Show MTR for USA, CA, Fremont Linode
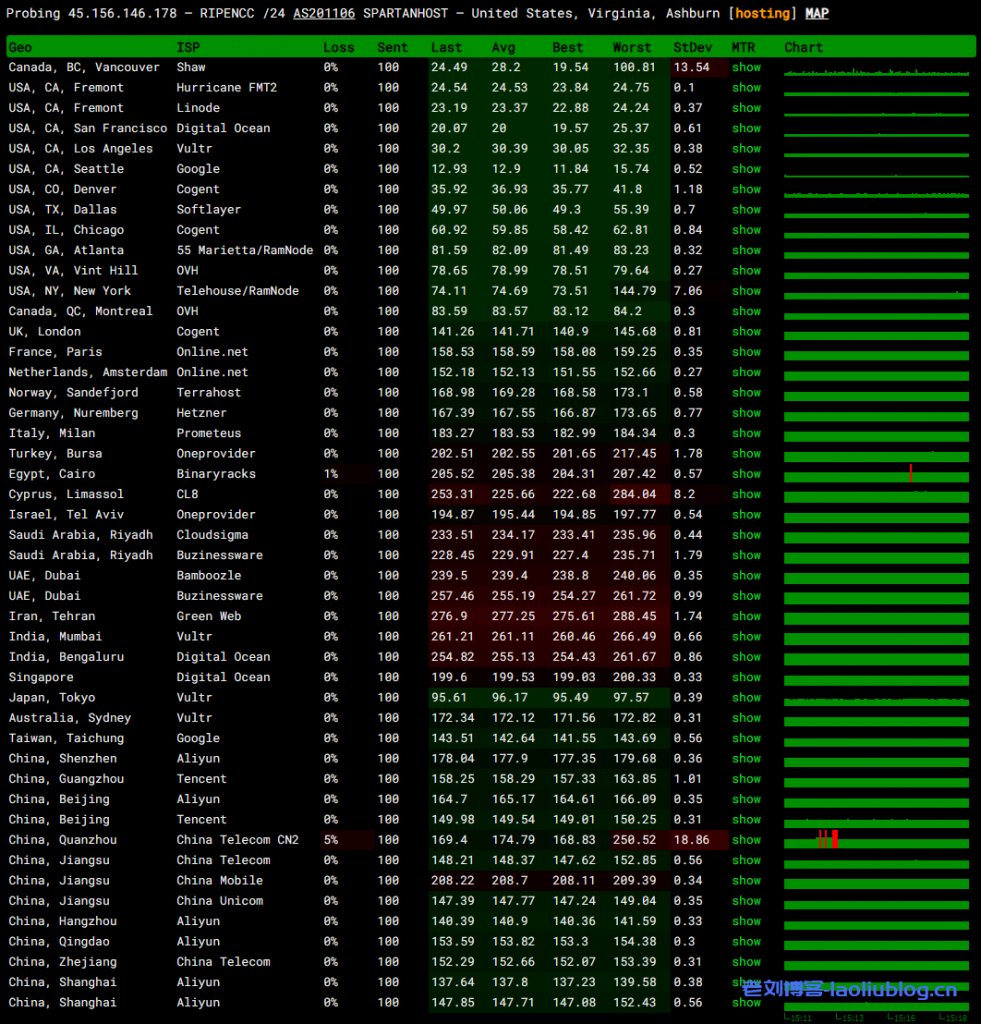Image resolution: width=981 pixels, height=1024 pixels. (746, 108)
